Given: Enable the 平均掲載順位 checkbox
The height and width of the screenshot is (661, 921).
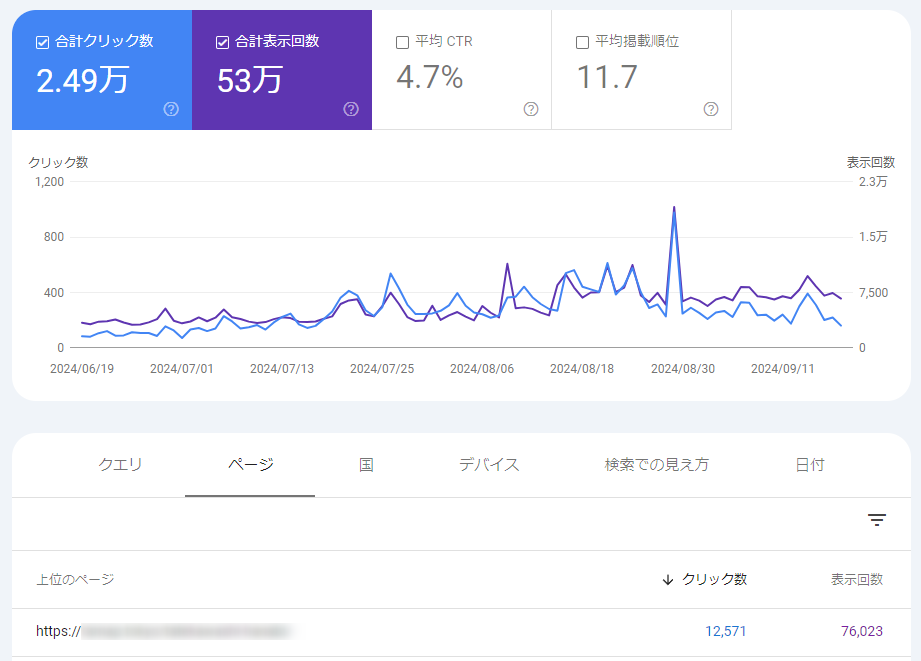Looking at the screenshot, I should (582, 42).
